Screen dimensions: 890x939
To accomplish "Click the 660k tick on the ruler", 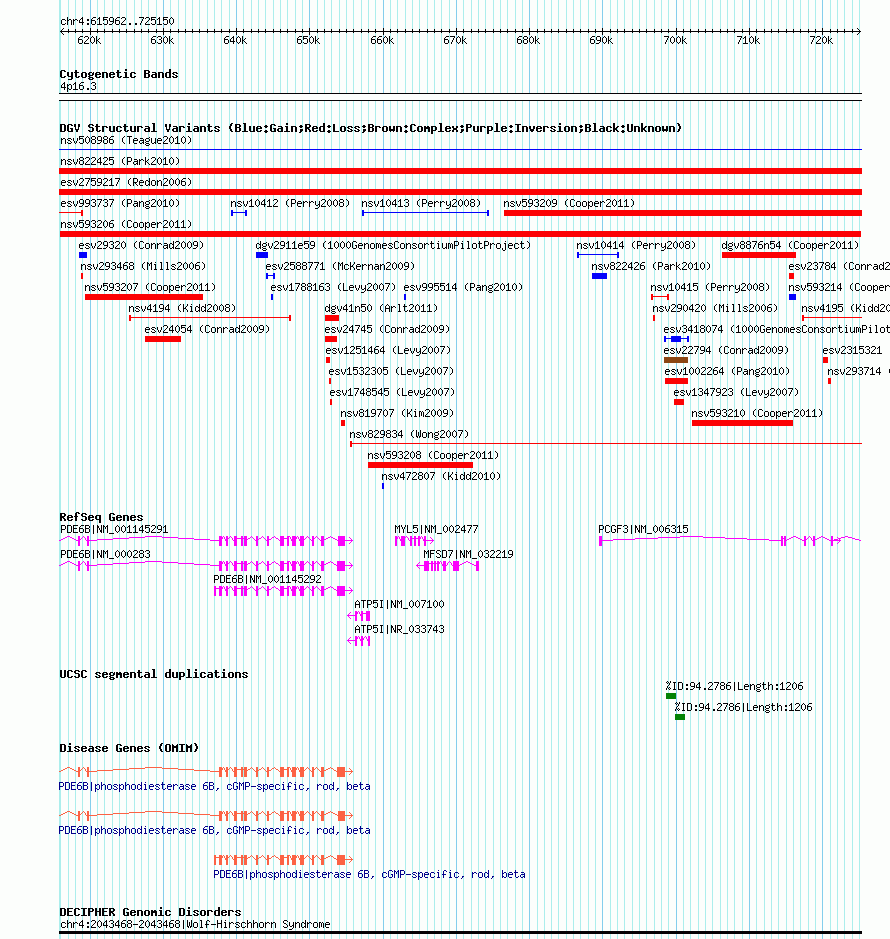I will point(382,40).
